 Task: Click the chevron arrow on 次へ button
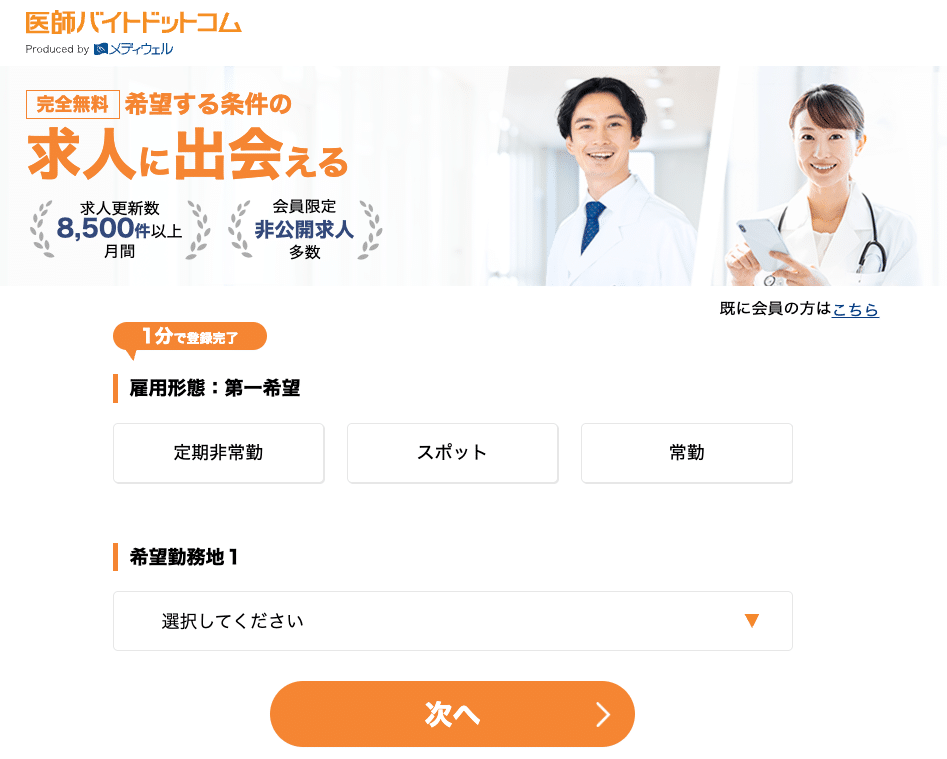(603, 714)
